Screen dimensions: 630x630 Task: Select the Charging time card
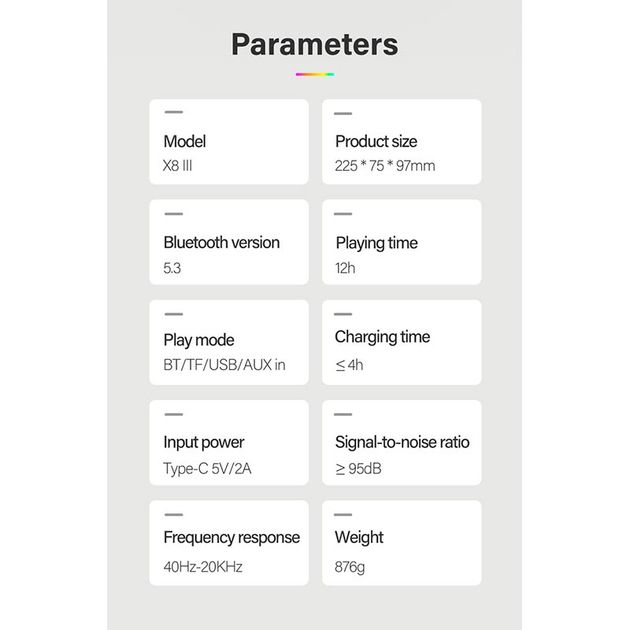pyautogui.click(x=401, y=343)
